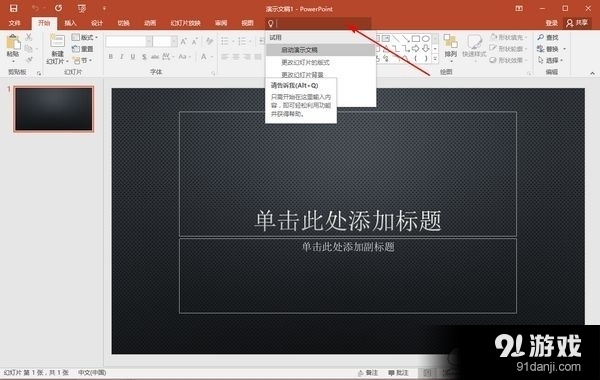This screenshot has width=600, height=380.
Task: Switch to the 审阅 (Review) tab
Action: pyautogui.click(x=221, y=23)
